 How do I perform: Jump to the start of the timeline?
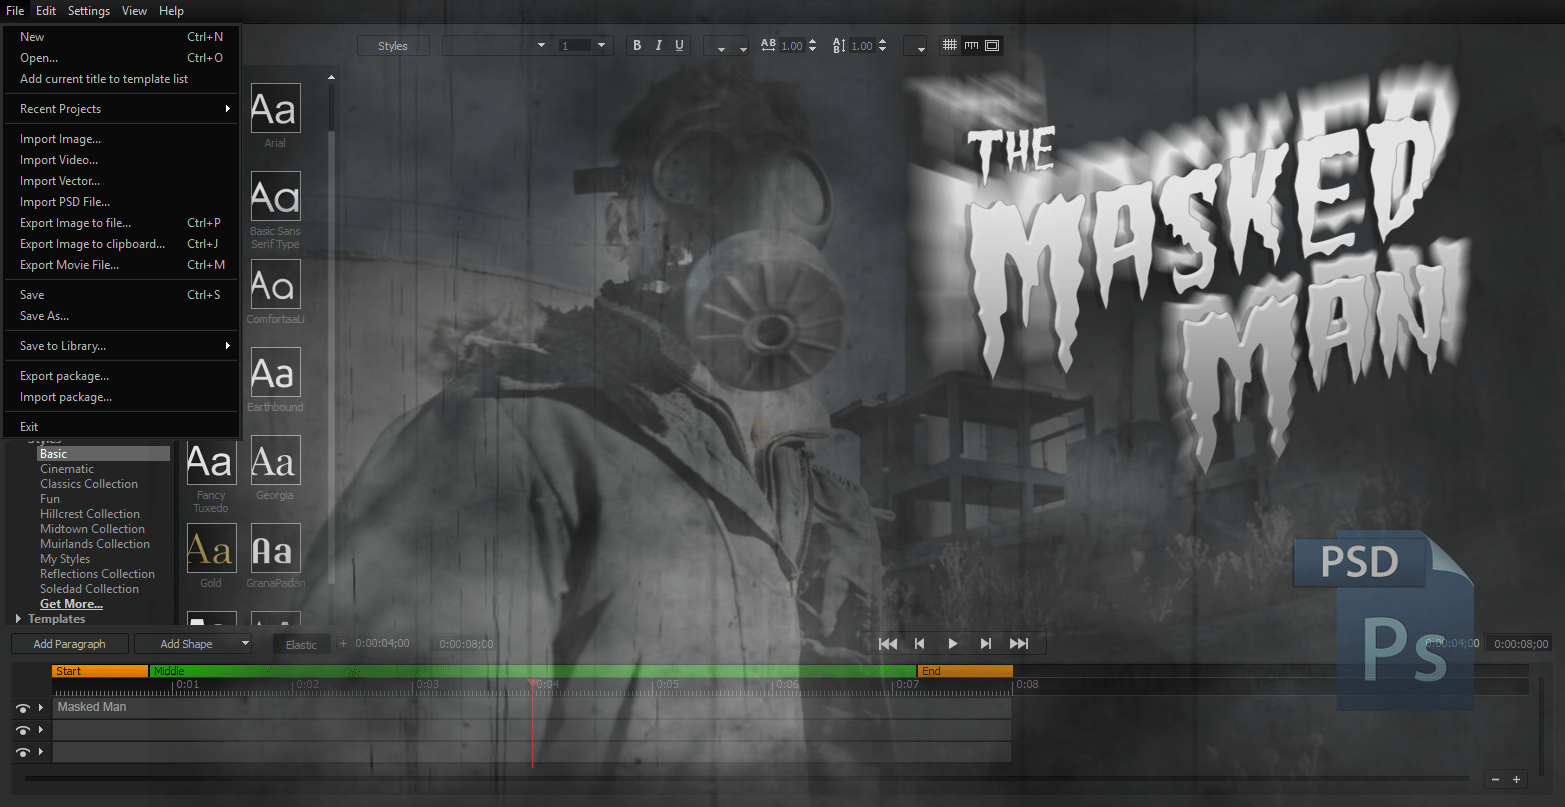[887, 643]
